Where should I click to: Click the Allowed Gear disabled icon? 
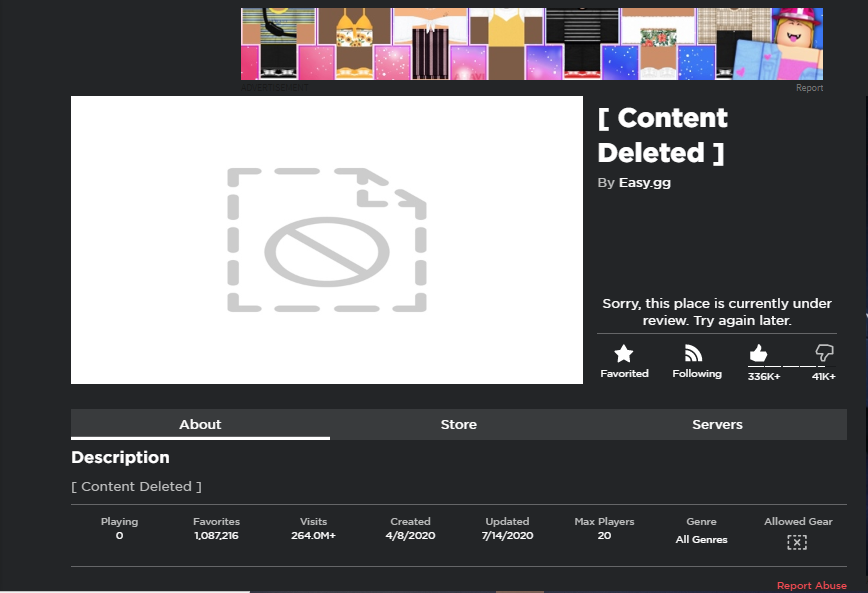[797, 542]
